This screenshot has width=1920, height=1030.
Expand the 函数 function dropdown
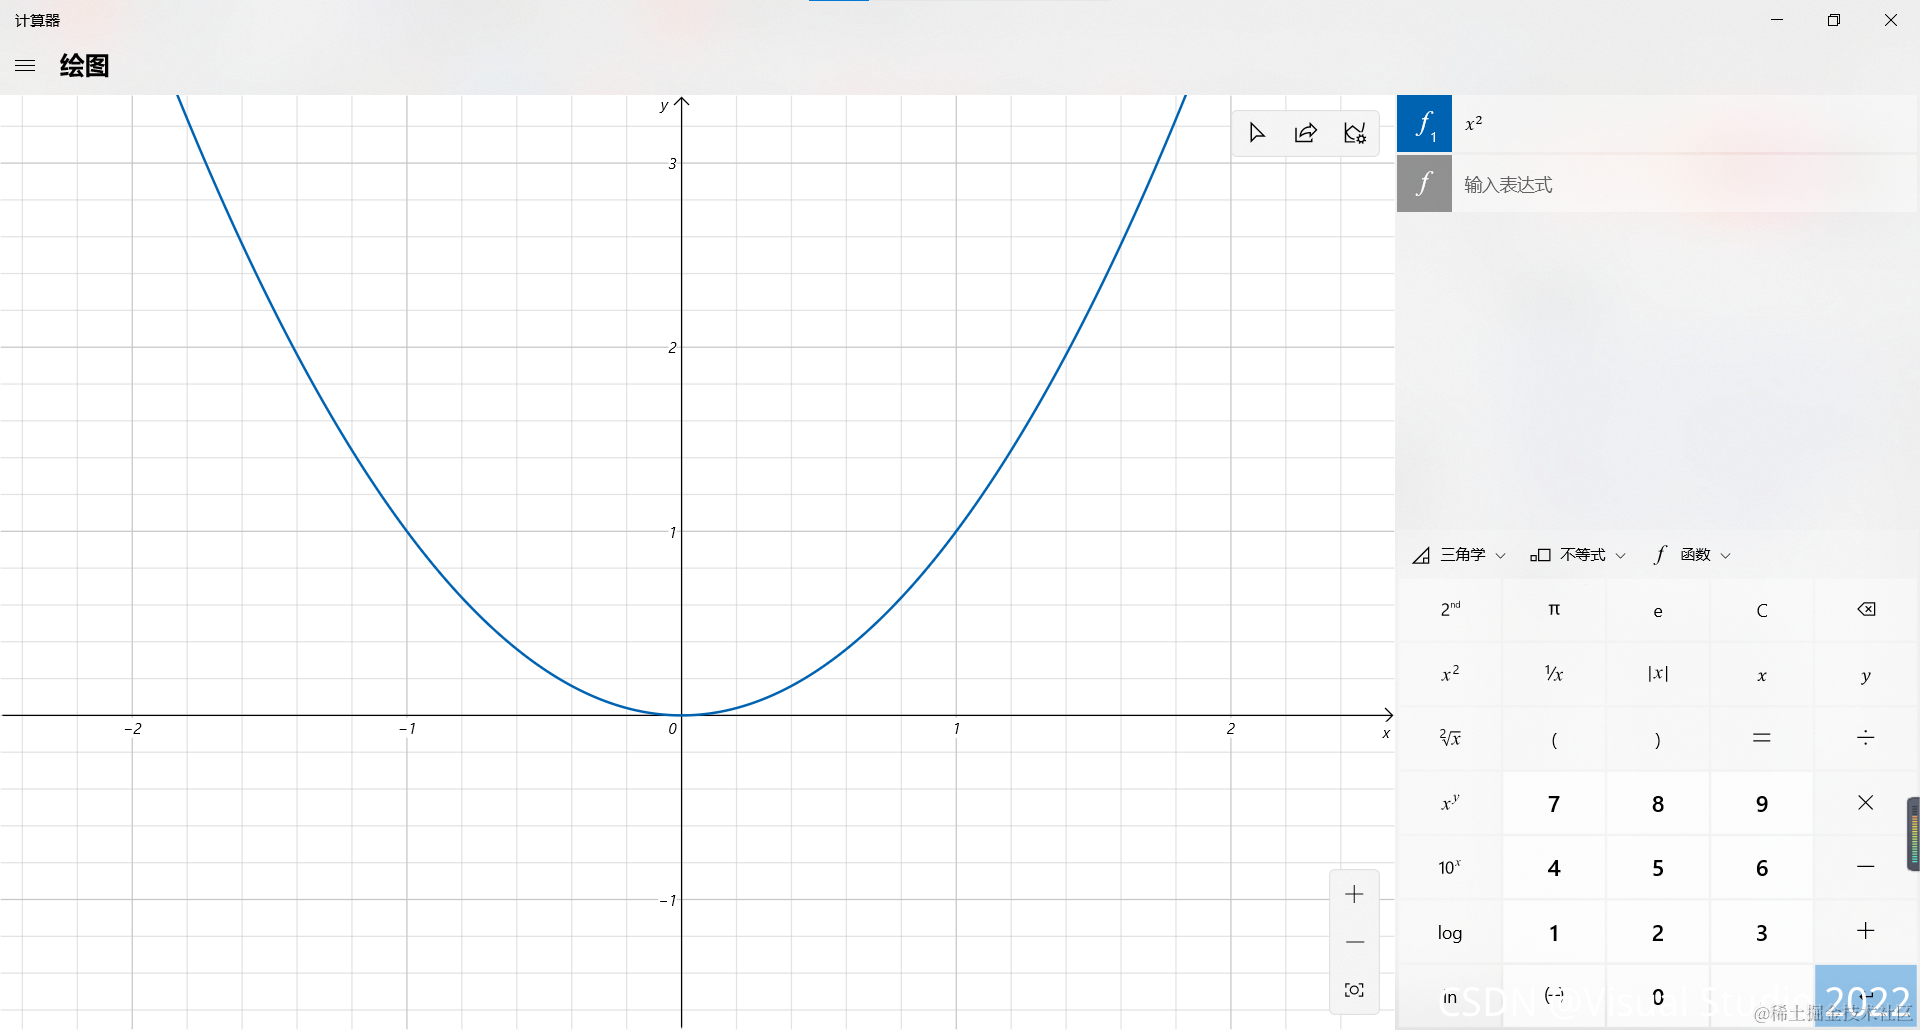click(x=1692, y=555)
